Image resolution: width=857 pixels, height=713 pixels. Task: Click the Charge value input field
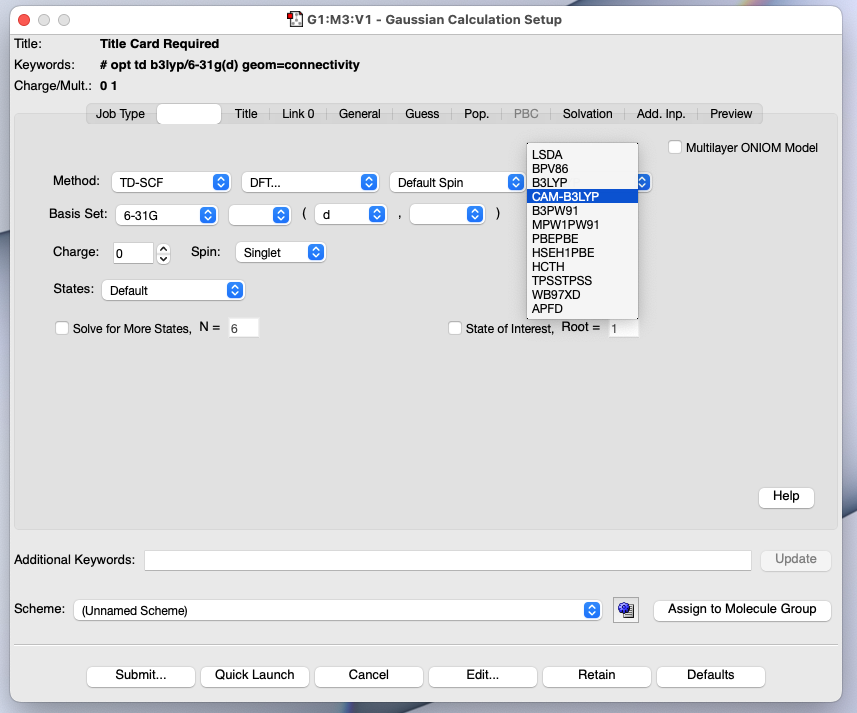[133, 253]
